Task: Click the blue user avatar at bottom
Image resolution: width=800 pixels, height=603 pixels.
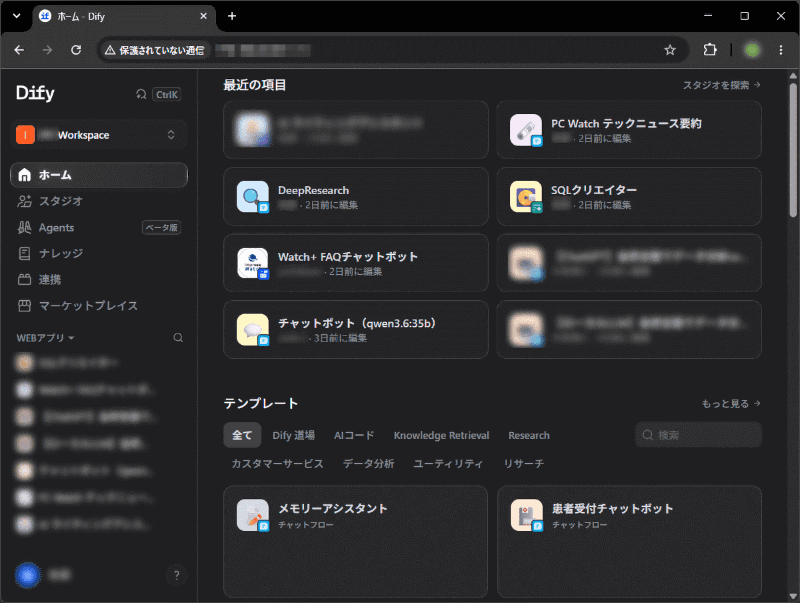Action: 28,575
